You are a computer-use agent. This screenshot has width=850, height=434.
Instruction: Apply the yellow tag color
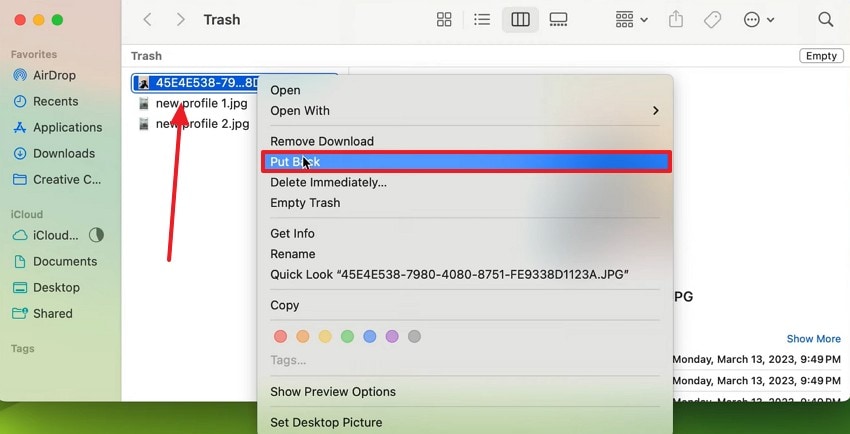(x=325, y=336)
